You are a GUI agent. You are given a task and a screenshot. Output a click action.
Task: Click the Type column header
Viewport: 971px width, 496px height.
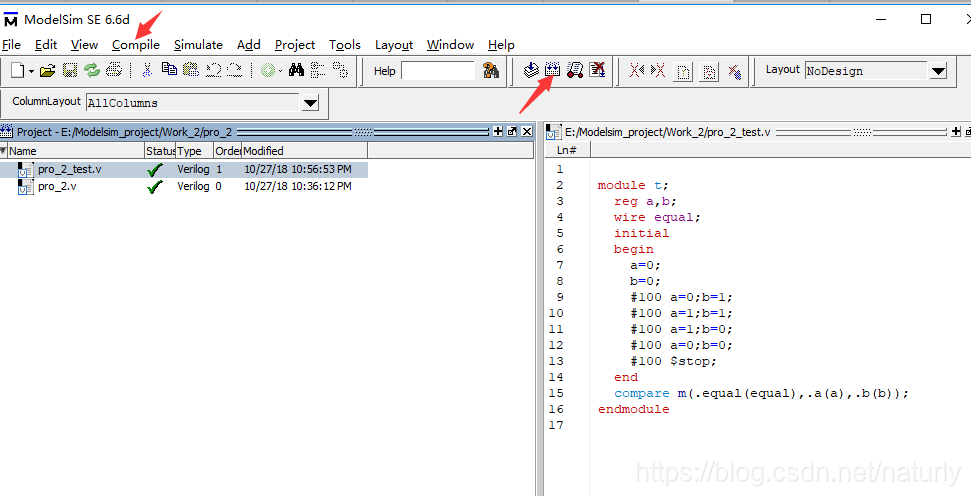194,150
